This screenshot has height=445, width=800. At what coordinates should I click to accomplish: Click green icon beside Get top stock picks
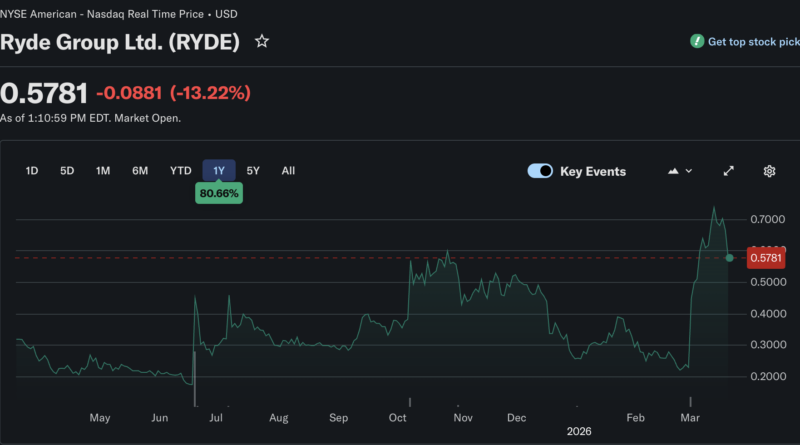pos(697,42)
